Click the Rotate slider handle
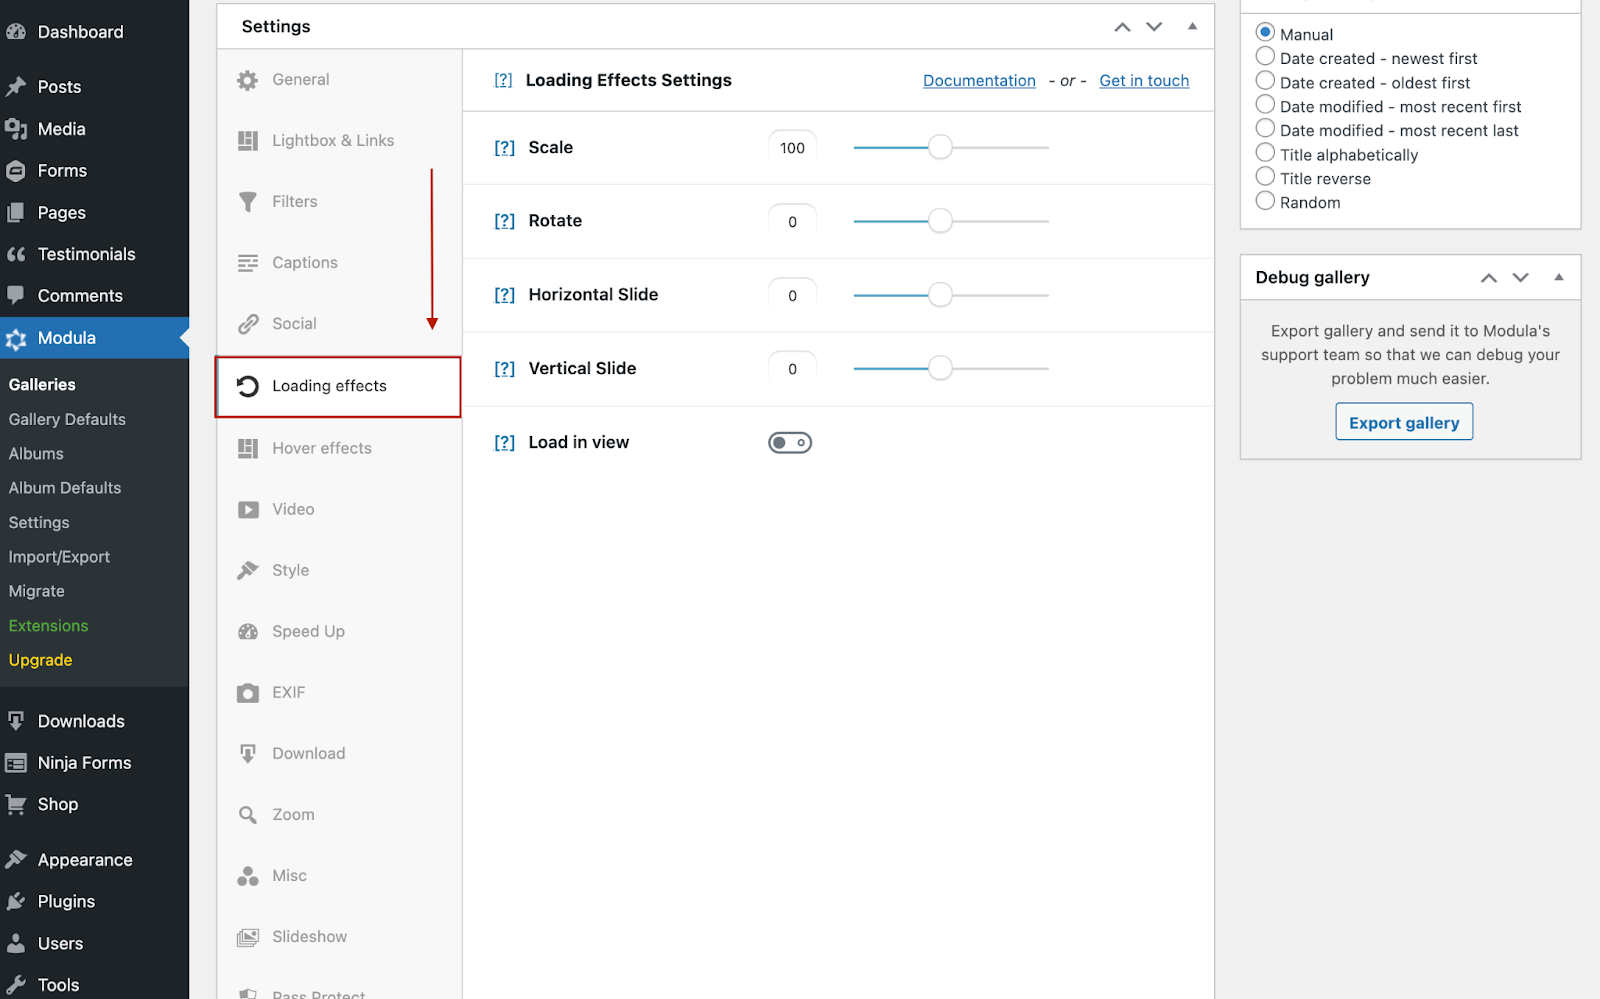Viewport: 1600px width, 999px height. click(x=940, y=221)
